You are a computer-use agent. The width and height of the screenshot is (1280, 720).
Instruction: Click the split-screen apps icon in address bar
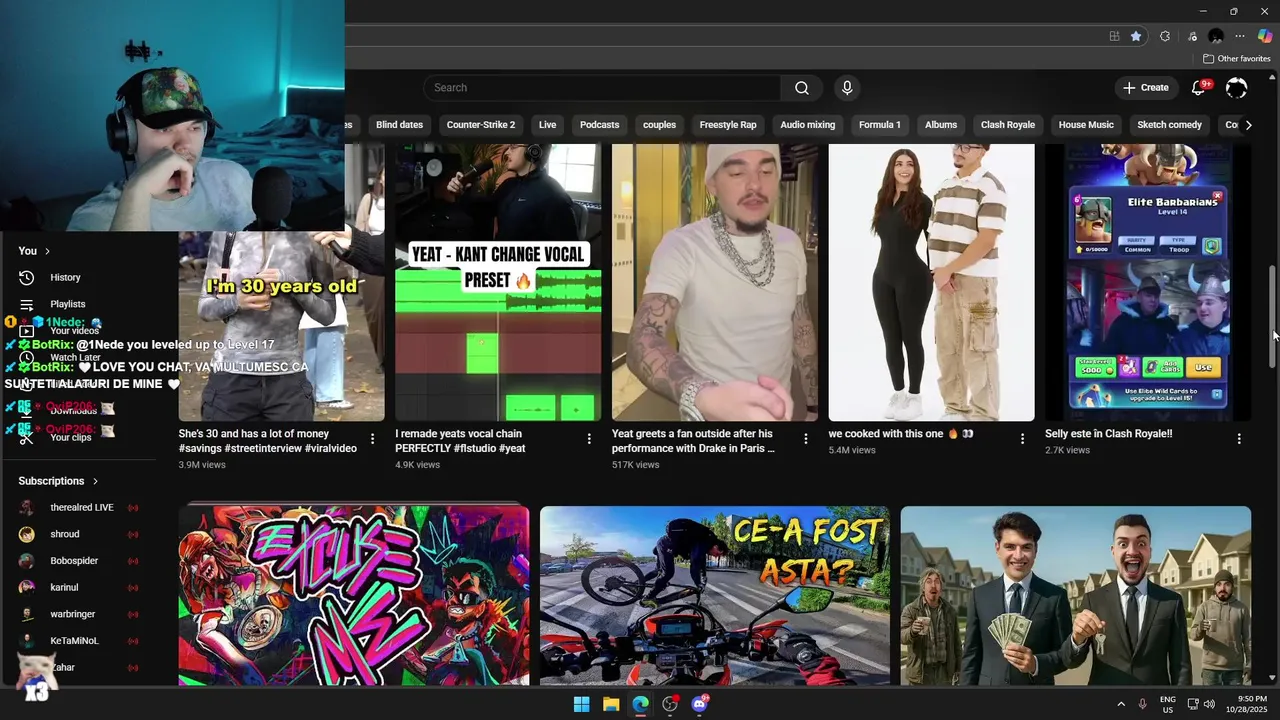(1114, 36)
